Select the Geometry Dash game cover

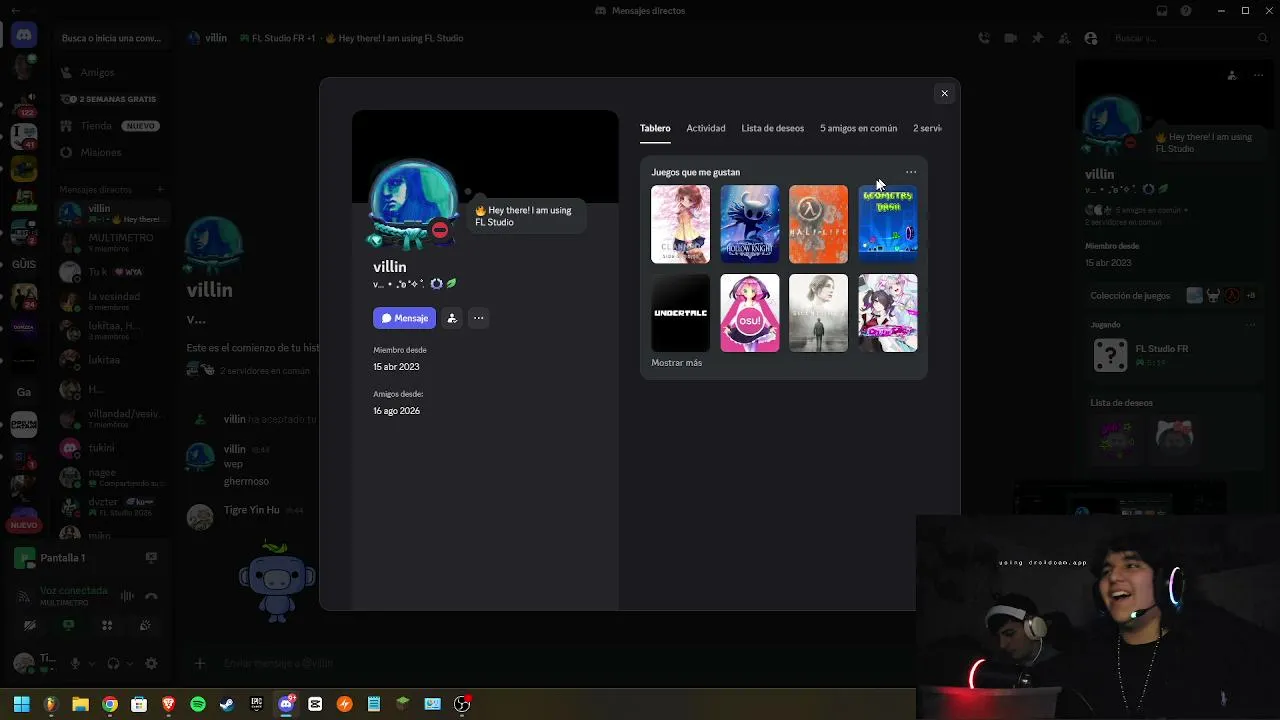coord(887,224)
